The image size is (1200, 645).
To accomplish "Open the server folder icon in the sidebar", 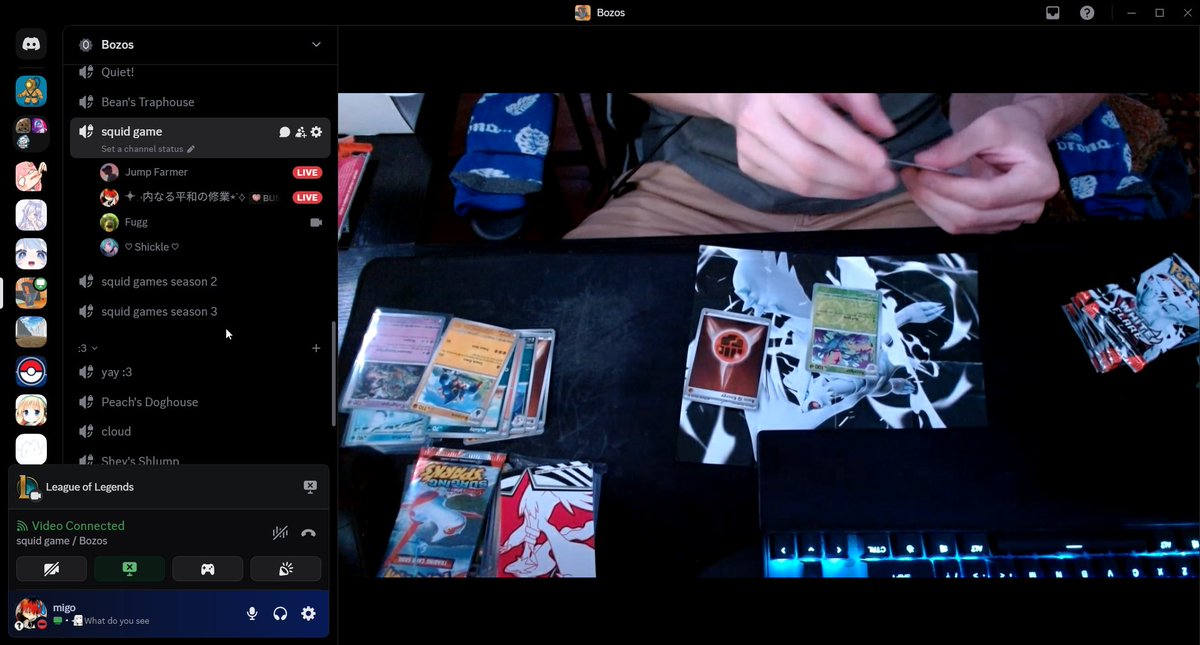I will (31, 133).
